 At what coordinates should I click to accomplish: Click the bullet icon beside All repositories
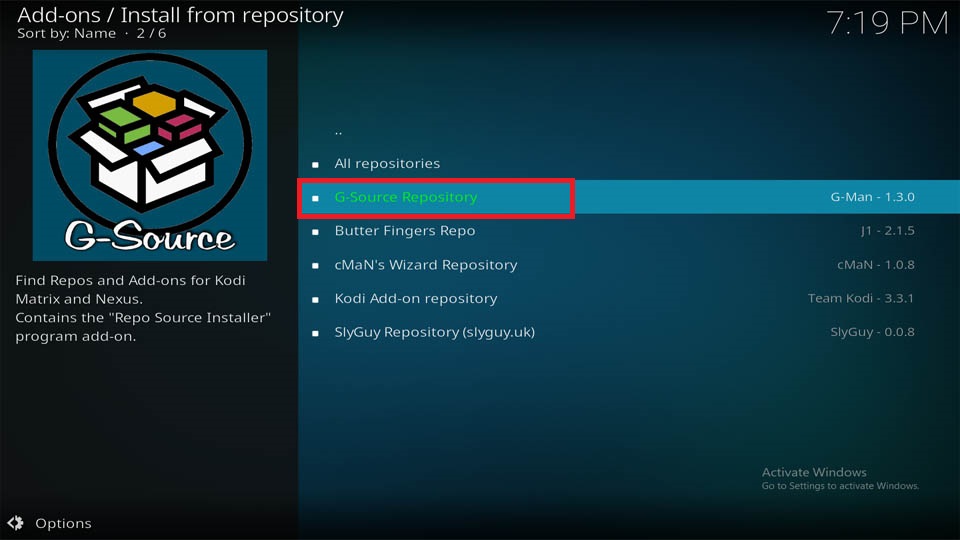coord(315,165)
